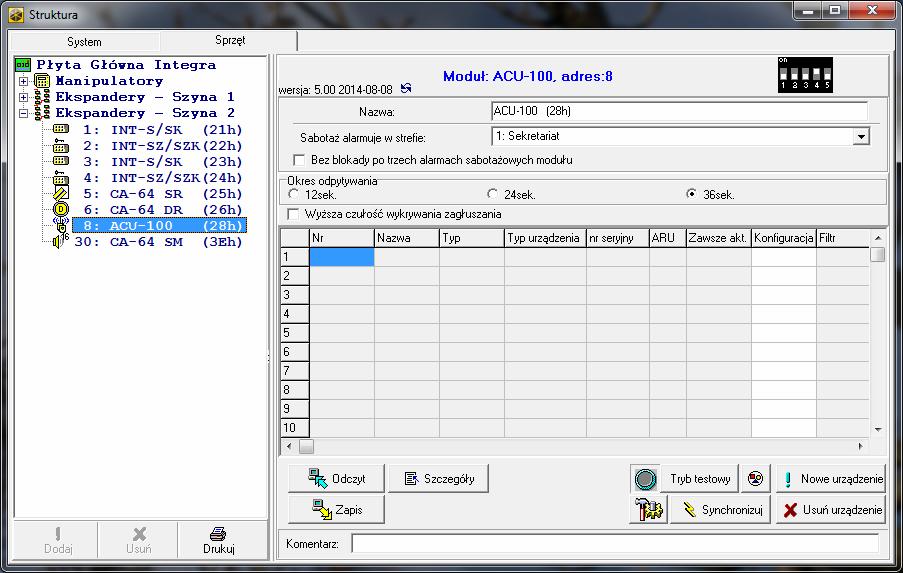Click table scroll up arrow
The image size is (903, 573).
click(x=878, y=238)
